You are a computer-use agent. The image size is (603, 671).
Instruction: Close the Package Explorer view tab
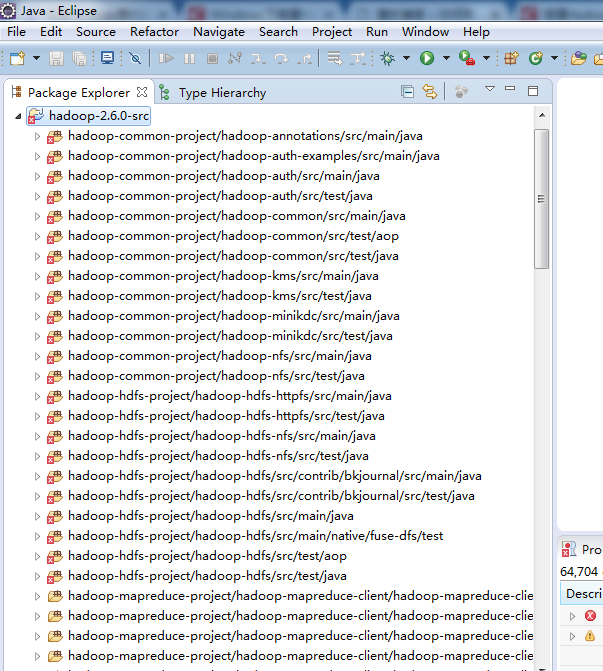(142, 92)
